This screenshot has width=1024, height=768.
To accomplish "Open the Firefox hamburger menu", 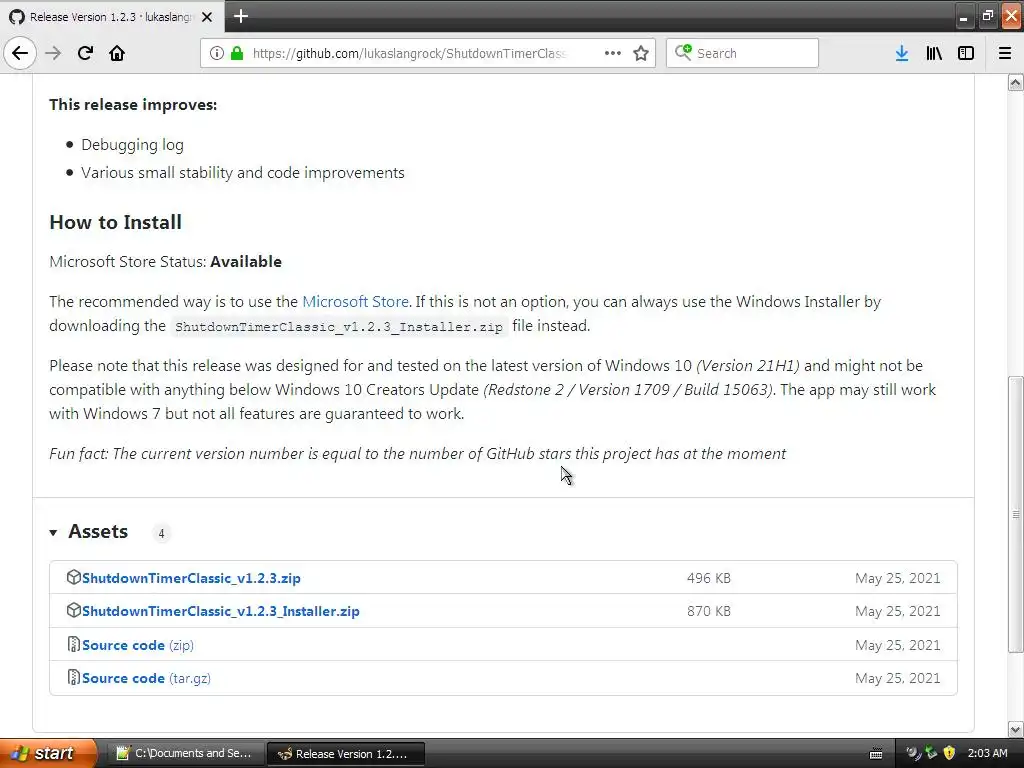I will 1005,53.
